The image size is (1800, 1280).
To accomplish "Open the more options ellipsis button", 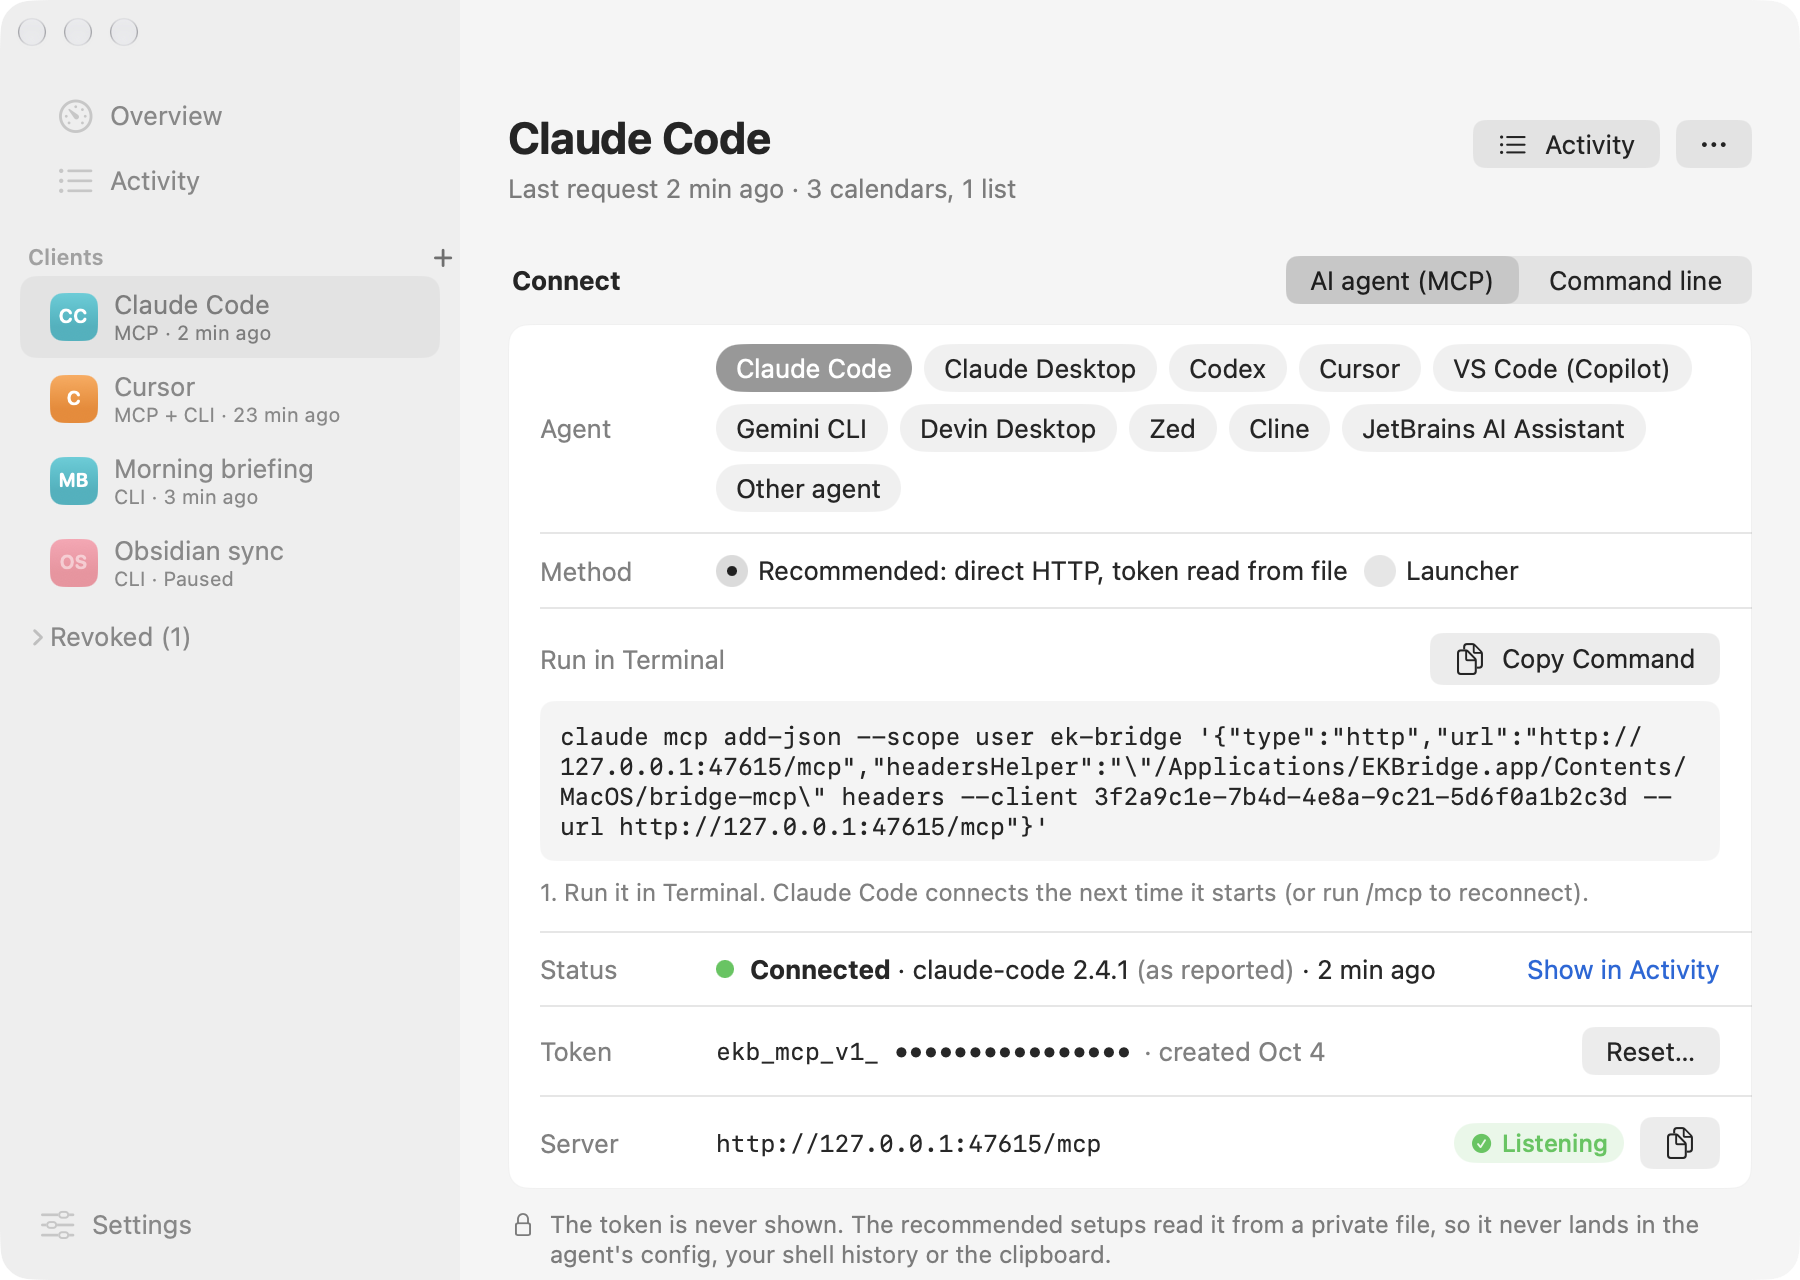I will pyautogui.click(x=1713, y=145).
